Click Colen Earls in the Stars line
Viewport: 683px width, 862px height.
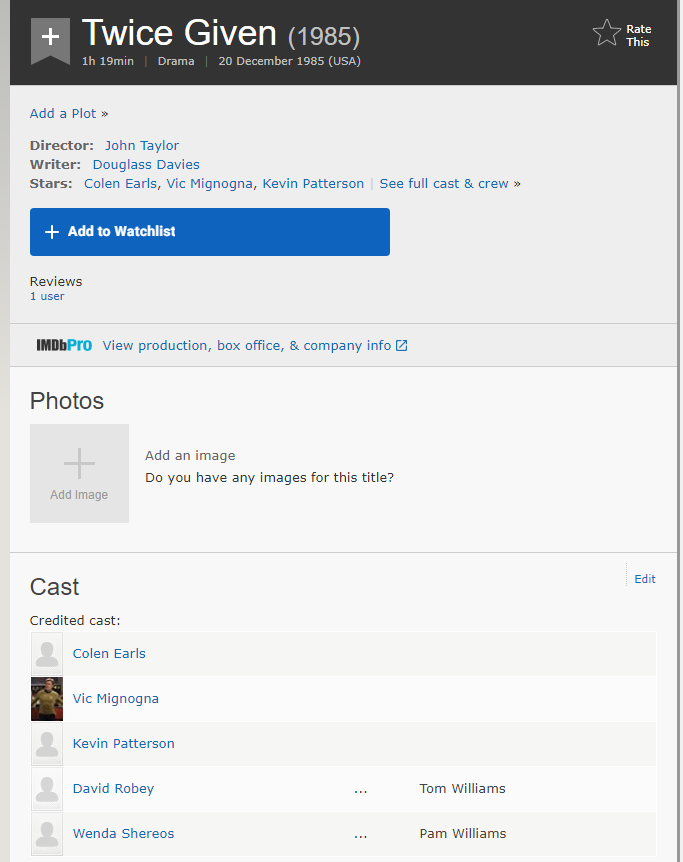pos(120,184)
